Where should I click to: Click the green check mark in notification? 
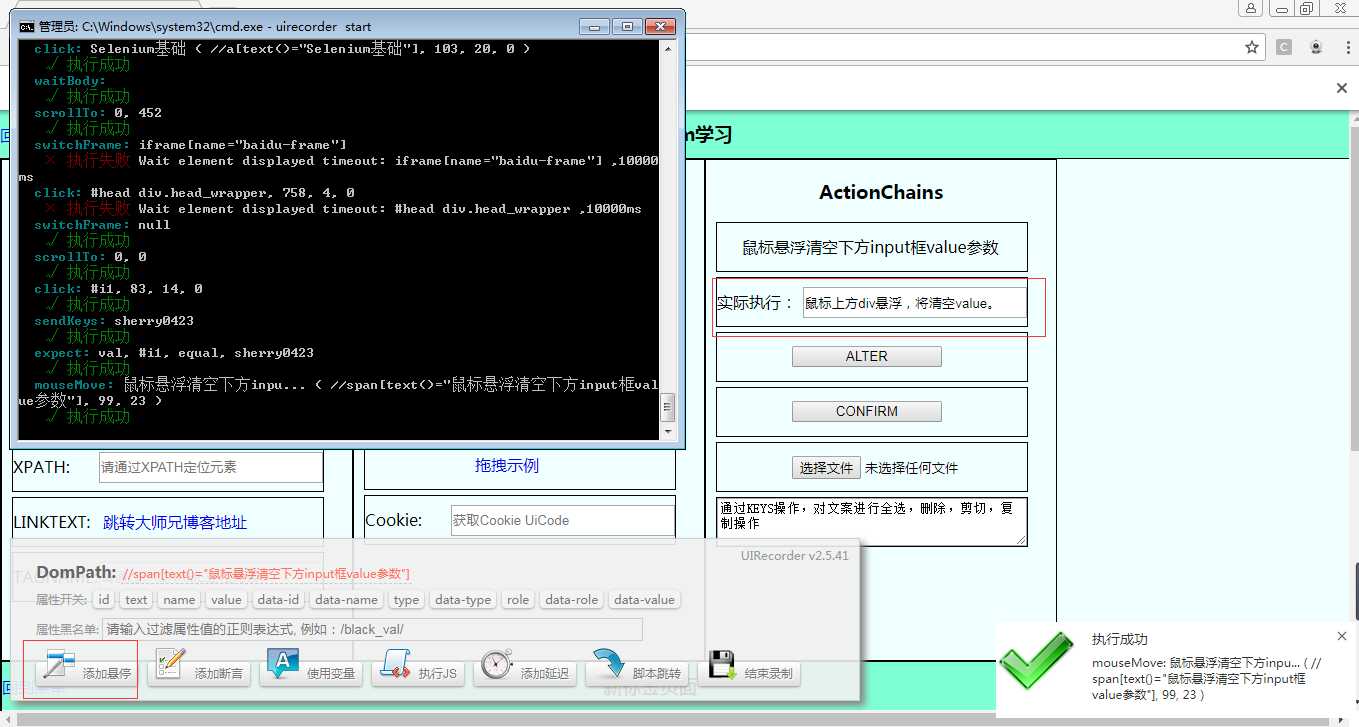1036,662
